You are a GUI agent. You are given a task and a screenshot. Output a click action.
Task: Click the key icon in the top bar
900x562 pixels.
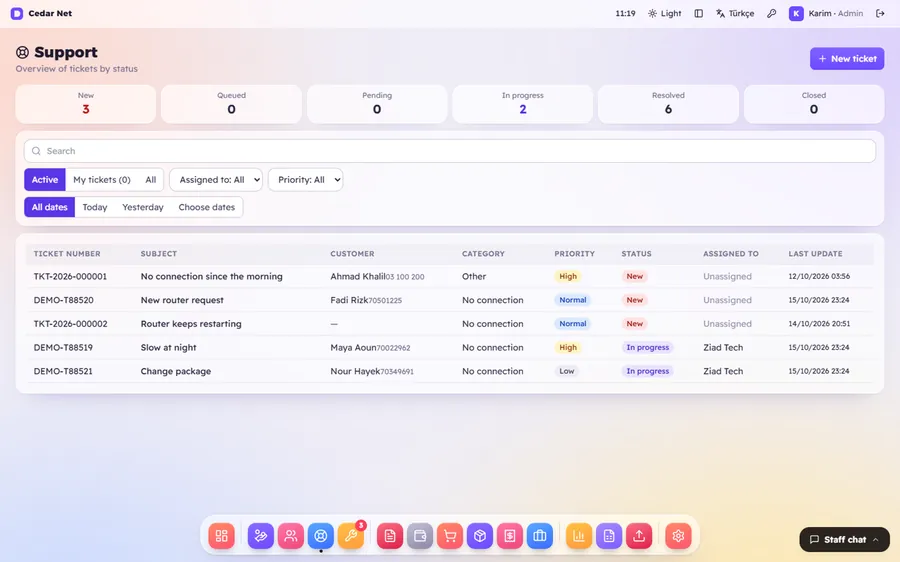click(771, 13)
